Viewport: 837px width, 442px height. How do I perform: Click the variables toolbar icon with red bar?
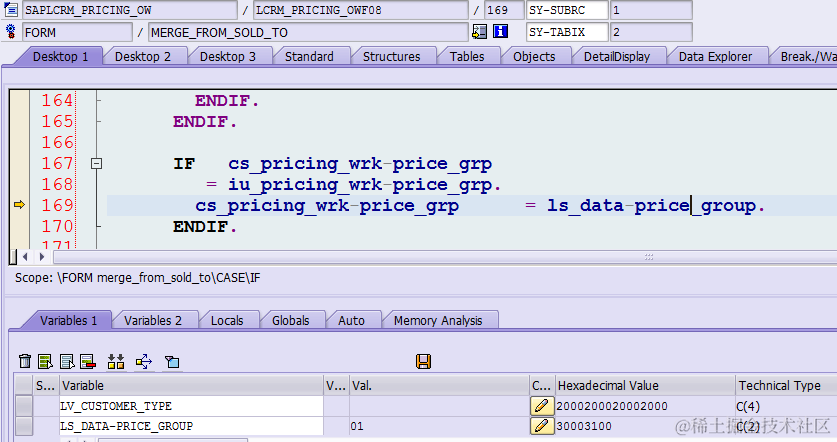click(88, 361)
